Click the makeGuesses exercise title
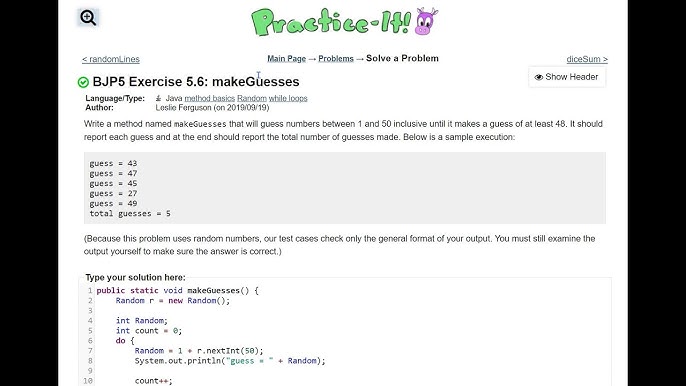 [196, 82]
